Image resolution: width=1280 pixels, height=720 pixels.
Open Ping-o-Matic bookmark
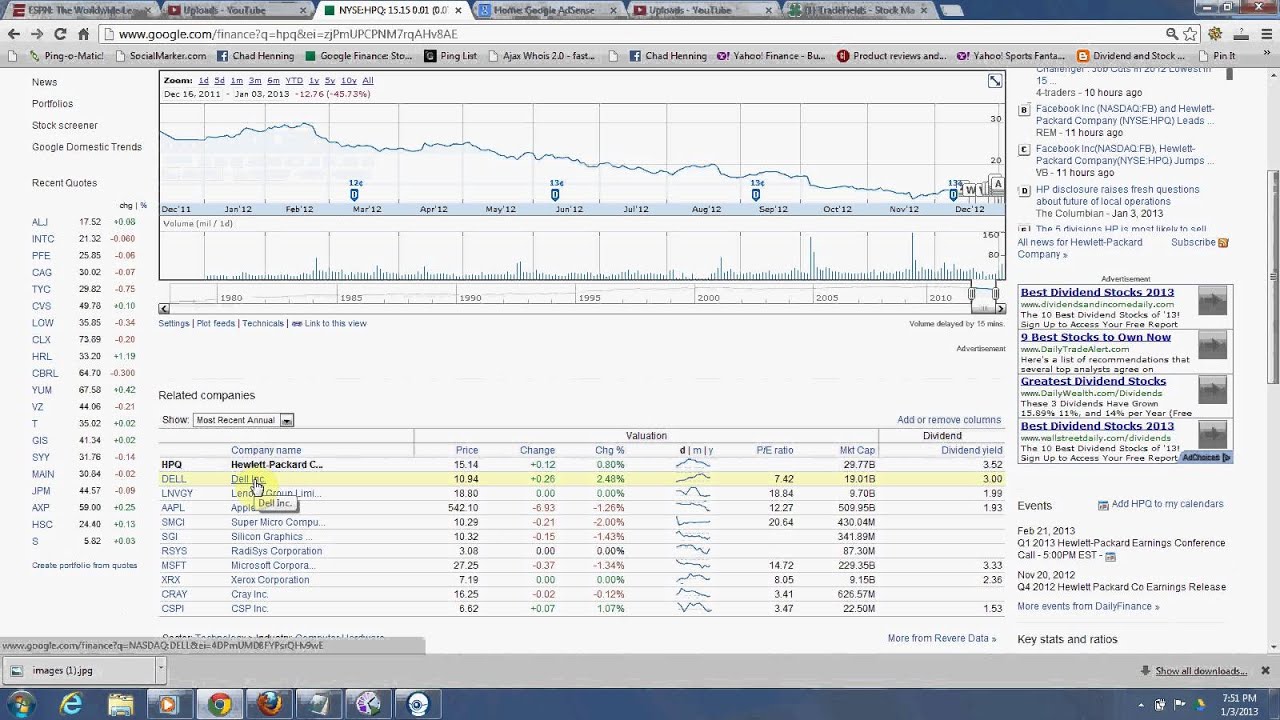pyautogui.click(x=67, y=56)
